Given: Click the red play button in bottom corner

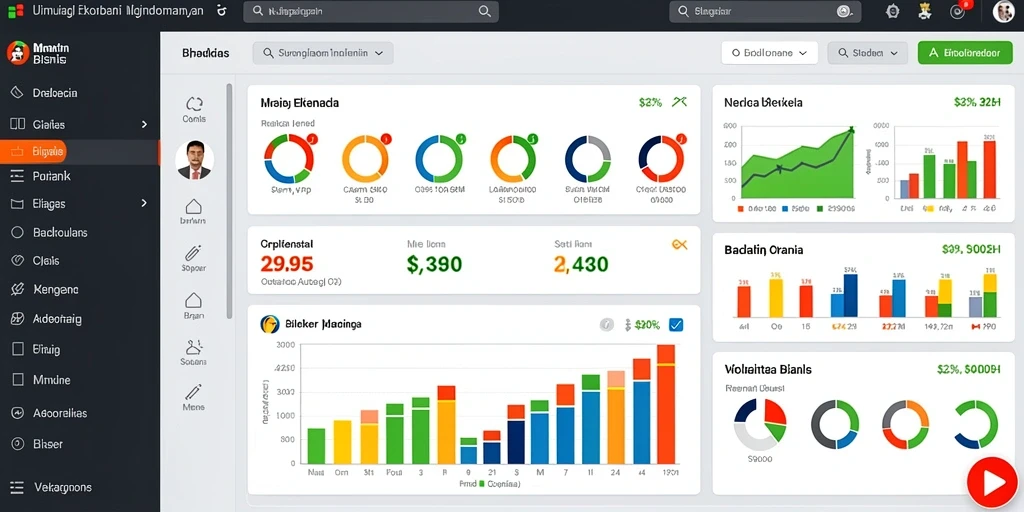Looking at the screenshot, I should pyautogui.click(x=991, y=484).
